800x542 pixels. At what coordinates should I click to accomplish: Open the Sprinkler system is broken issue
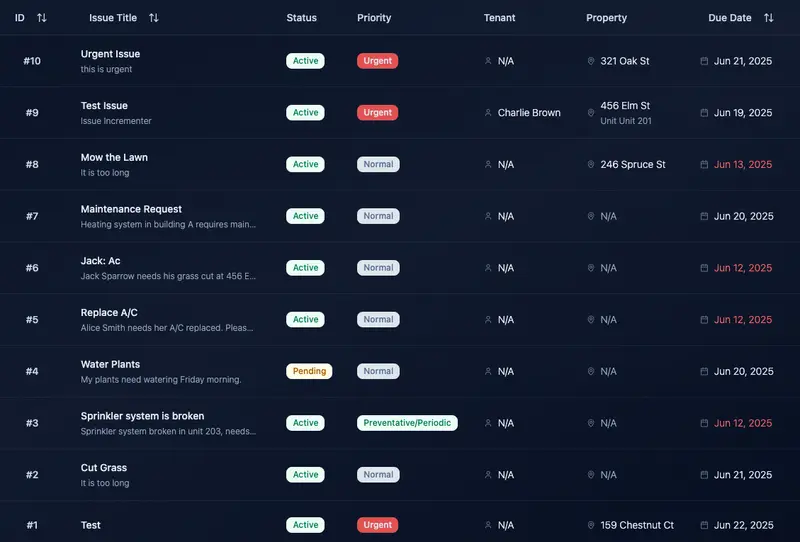142,416
